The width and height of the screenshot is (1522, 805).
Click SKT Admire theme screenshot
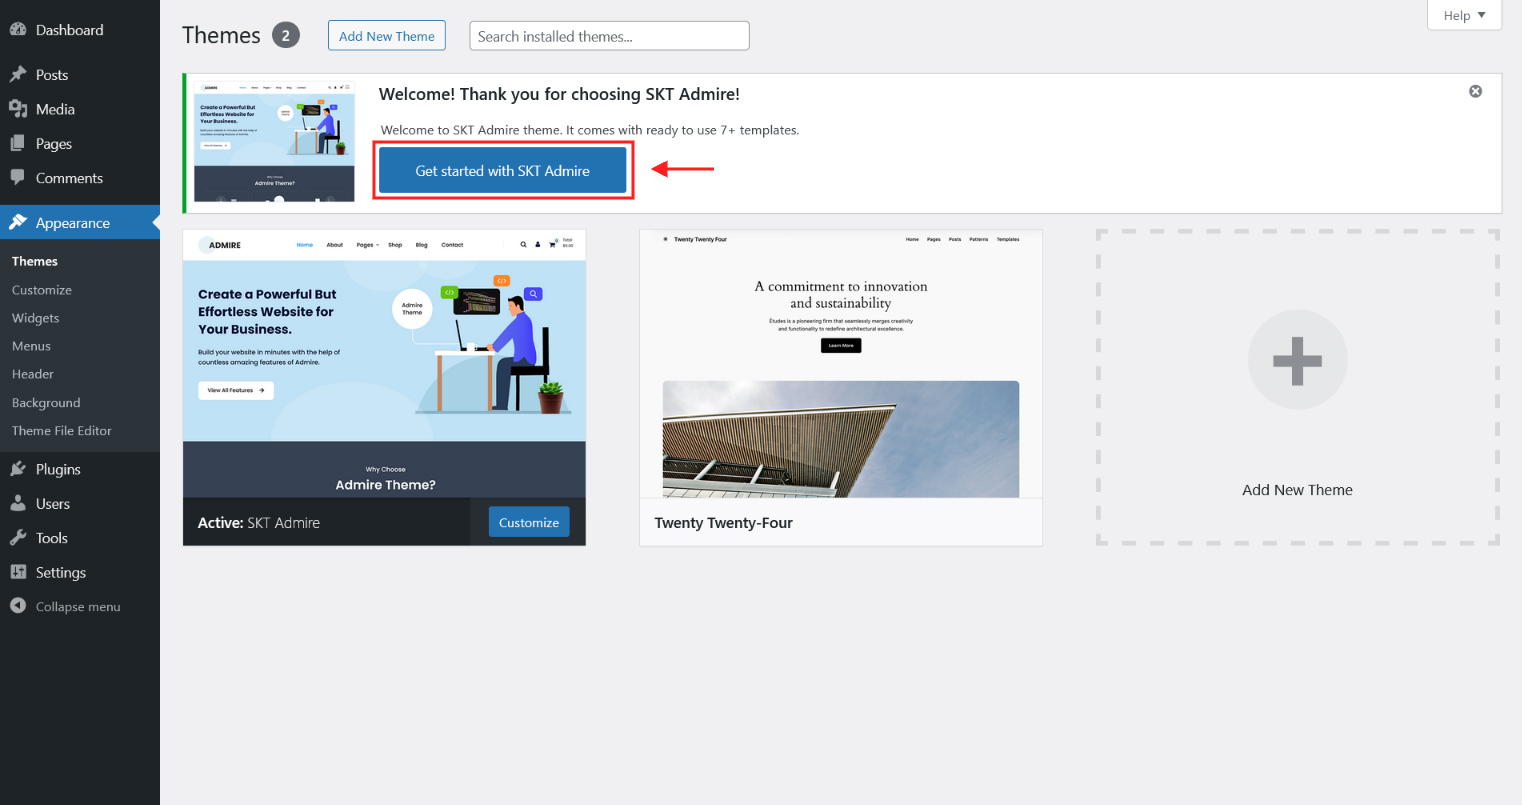pos(385,364)
